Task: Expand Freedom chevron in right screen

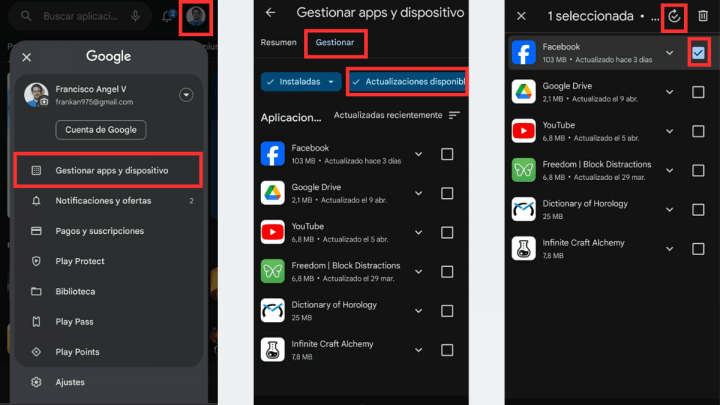Action: point(669,170)
